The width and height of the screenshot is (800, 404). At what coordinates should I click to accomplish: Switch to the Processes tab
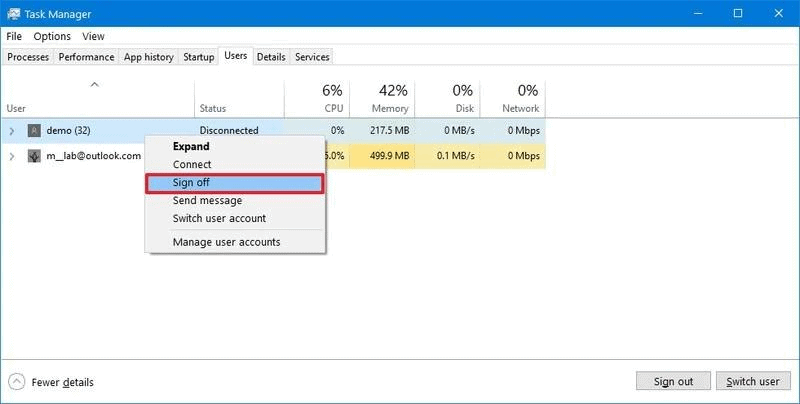click(28, 57)
